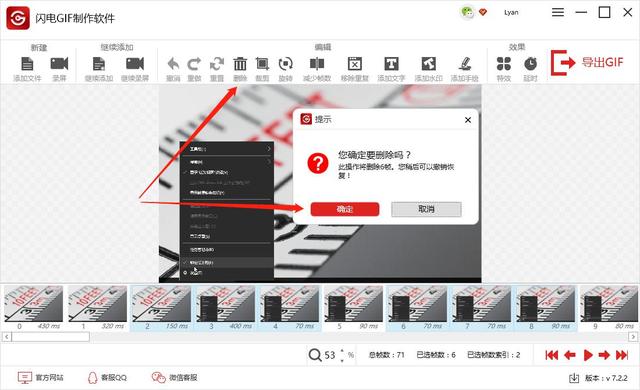
Task: Decrease zoom with the down stepper arrow
Action: (342, 360)
